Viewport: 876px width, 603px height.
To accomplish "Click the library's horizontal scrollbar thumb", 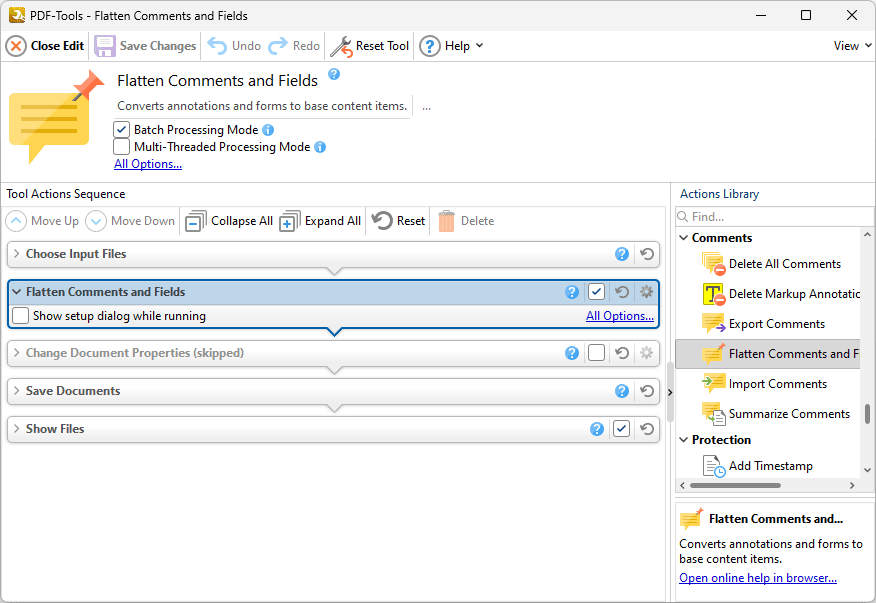I will pyautogui.click(x=735, y=486).
